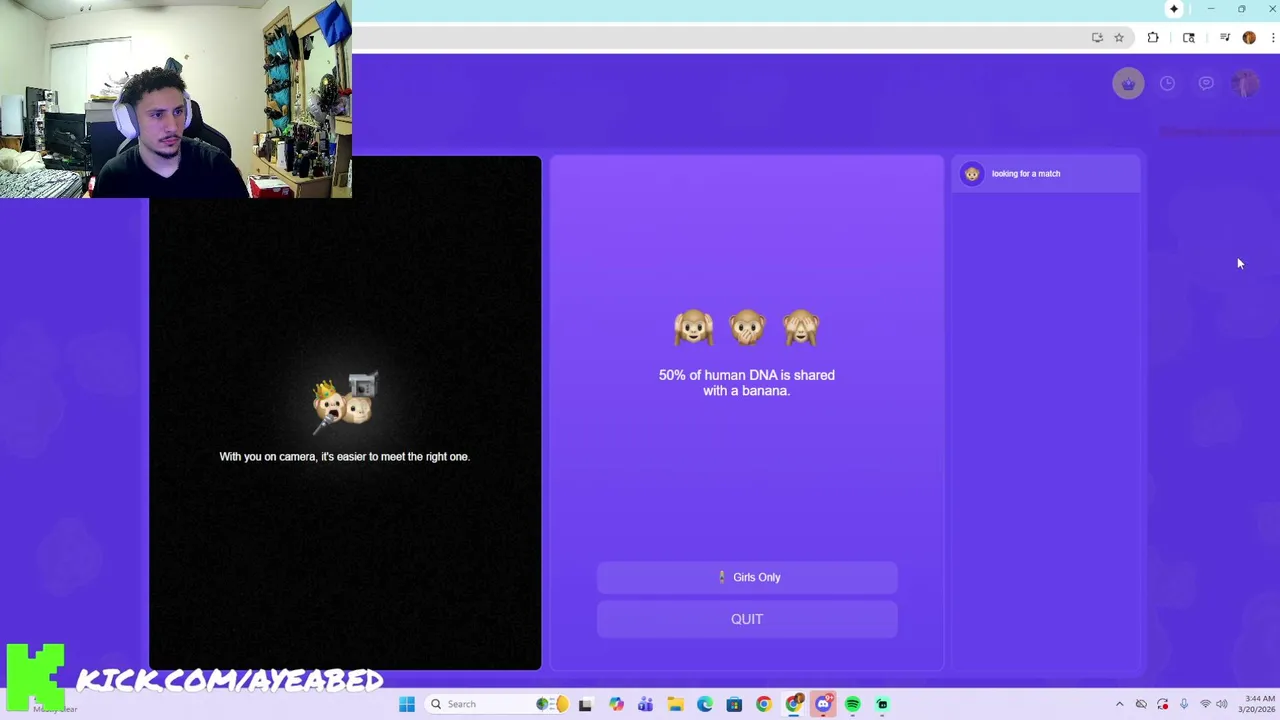Open the Chrome profile picture

click(x=1249, y=38)
